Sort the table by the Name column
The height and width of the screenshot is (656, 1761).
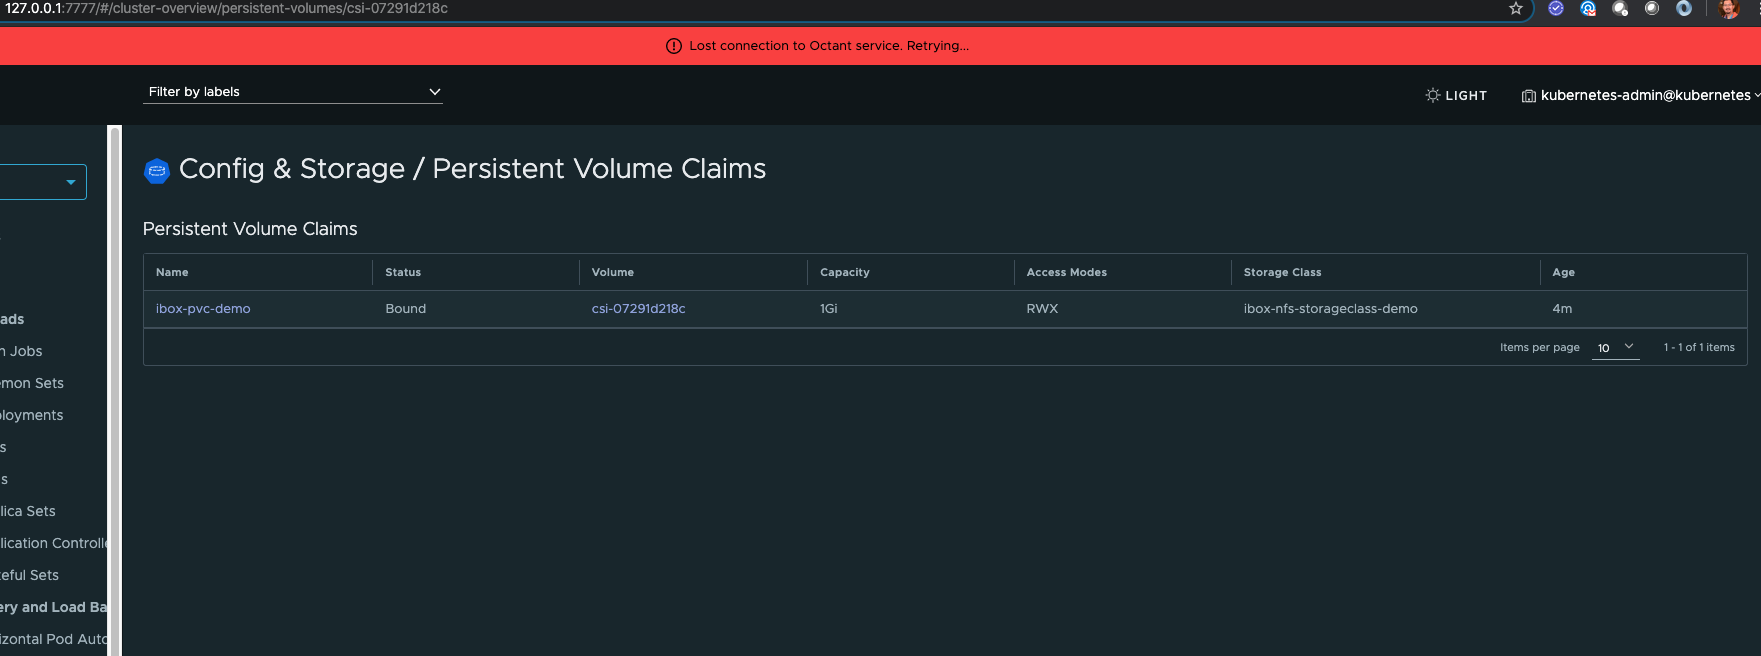click(x=172, y=272)
